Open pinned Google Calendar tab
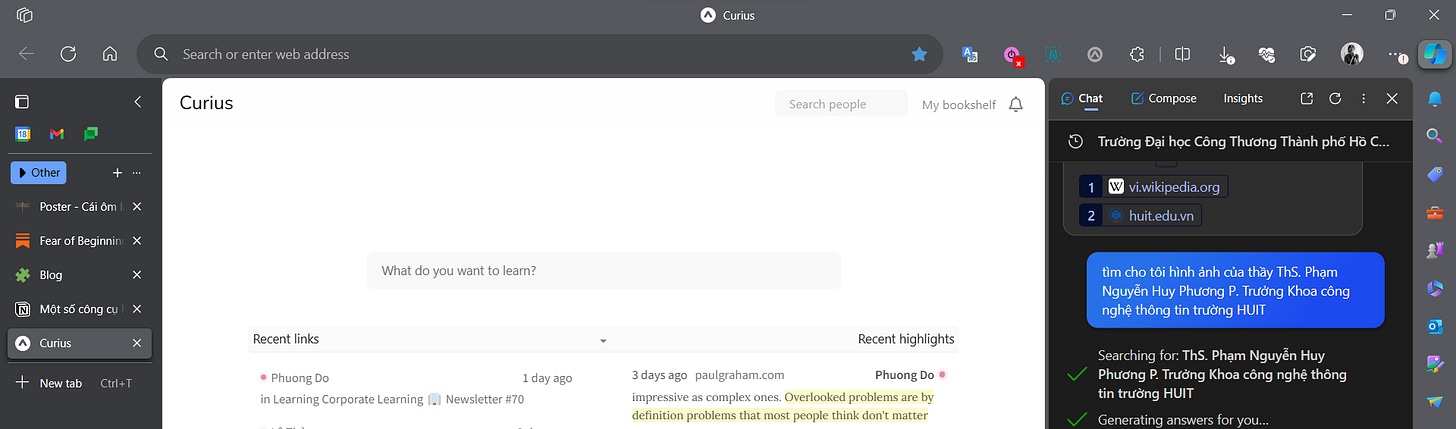Screen dimensions: 1456x429 pyautogui.click(x=22, y=133)
